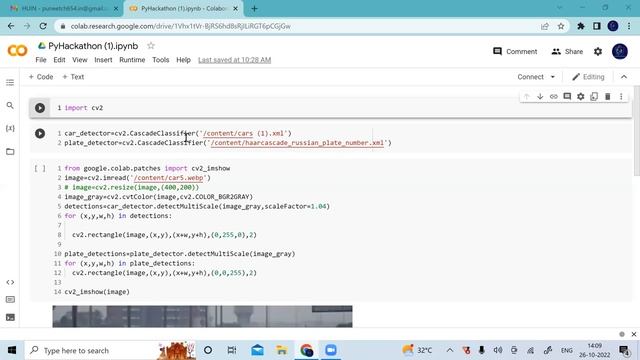Open the Help menu

pos(184,60)
